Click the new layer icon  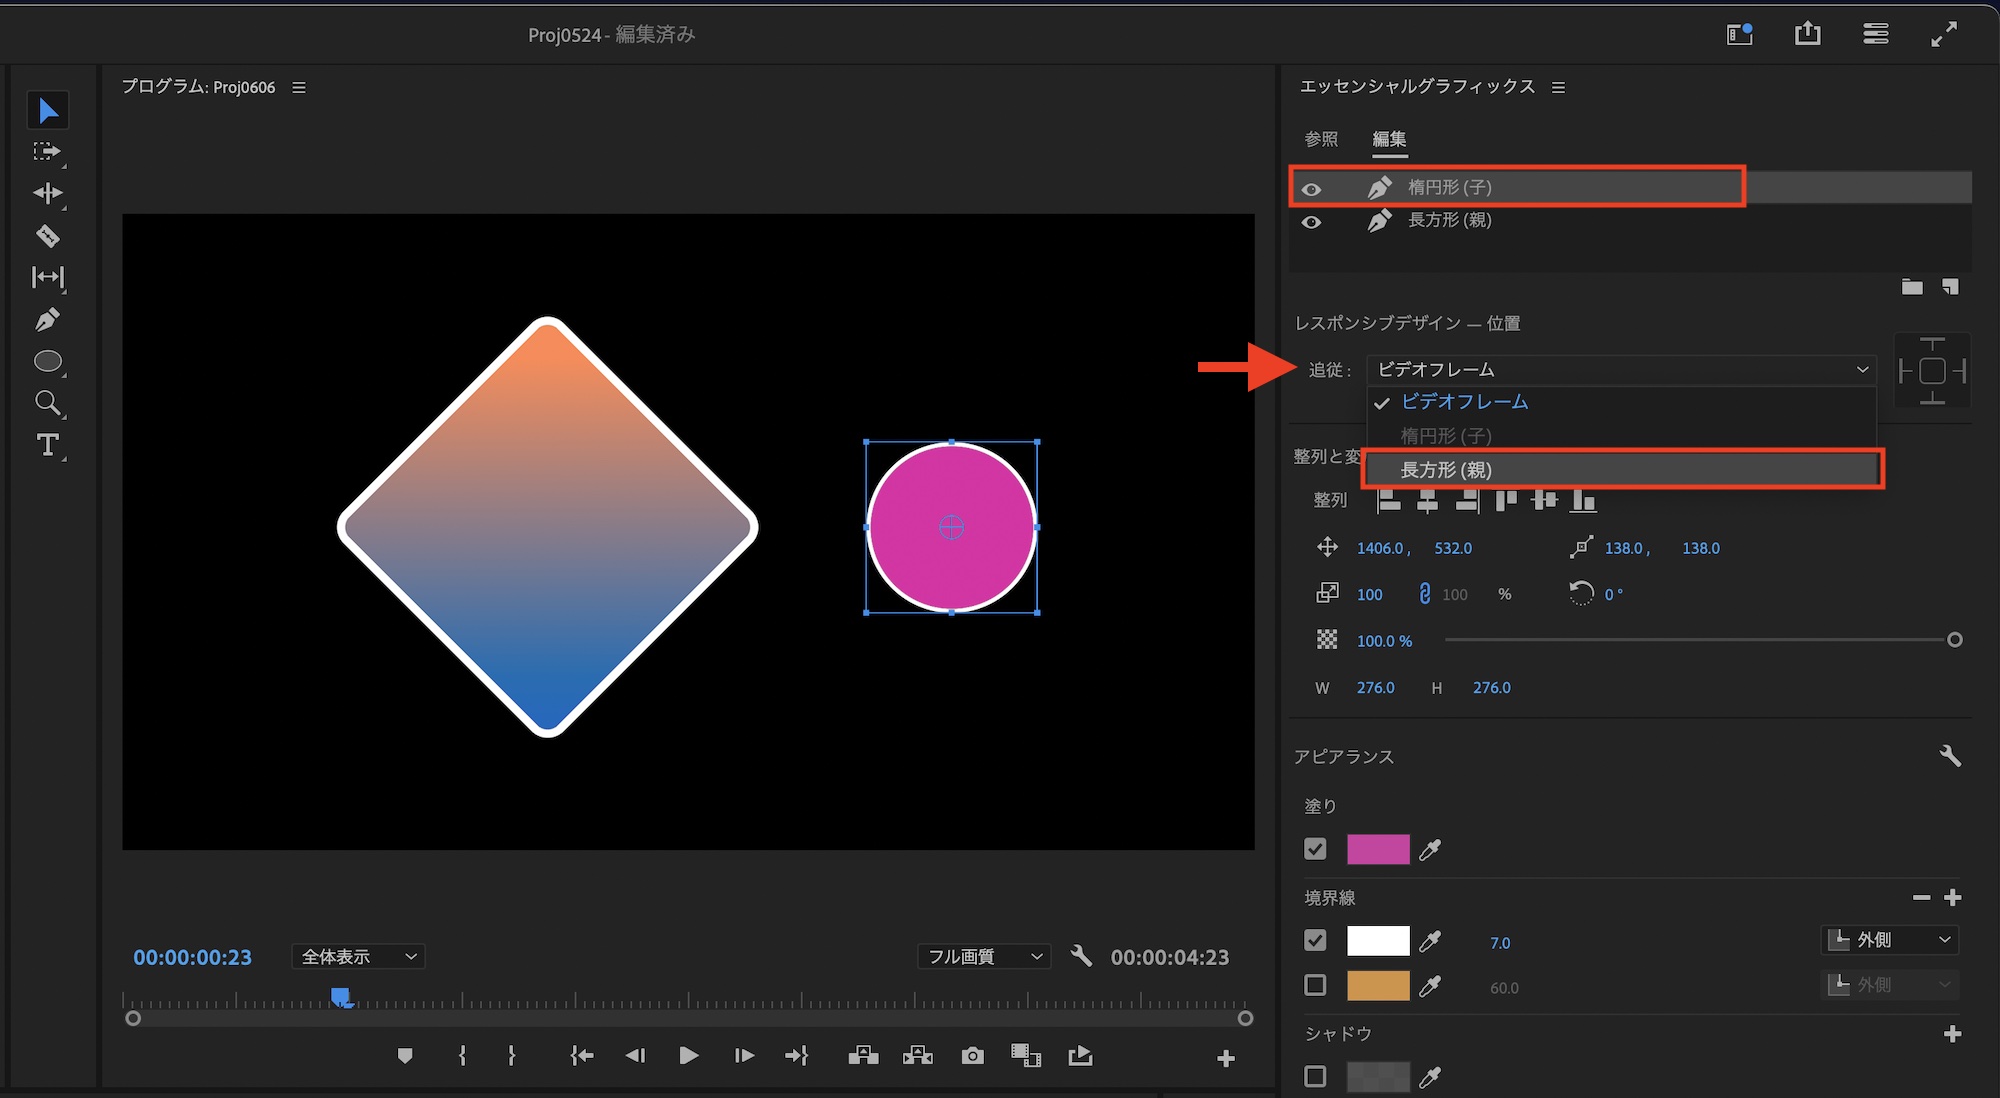[x=1950, y=287]
